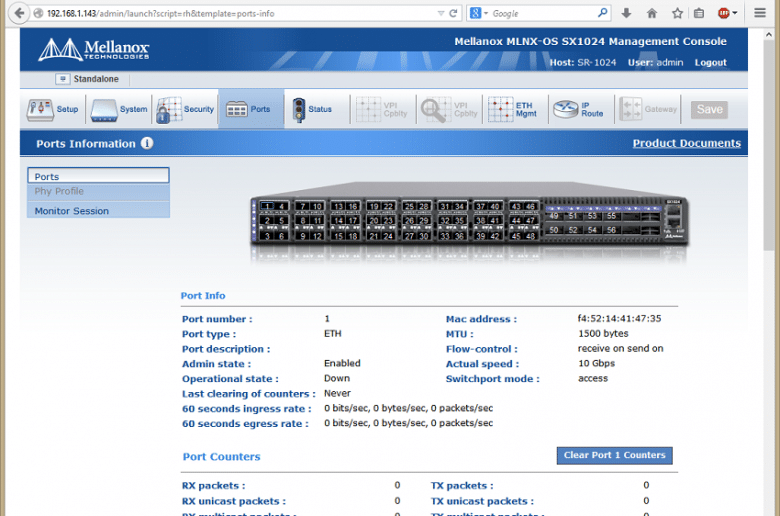Open the browser downloads arrow icon
Screen dimensions: 780x516
(x=626, y=13)
